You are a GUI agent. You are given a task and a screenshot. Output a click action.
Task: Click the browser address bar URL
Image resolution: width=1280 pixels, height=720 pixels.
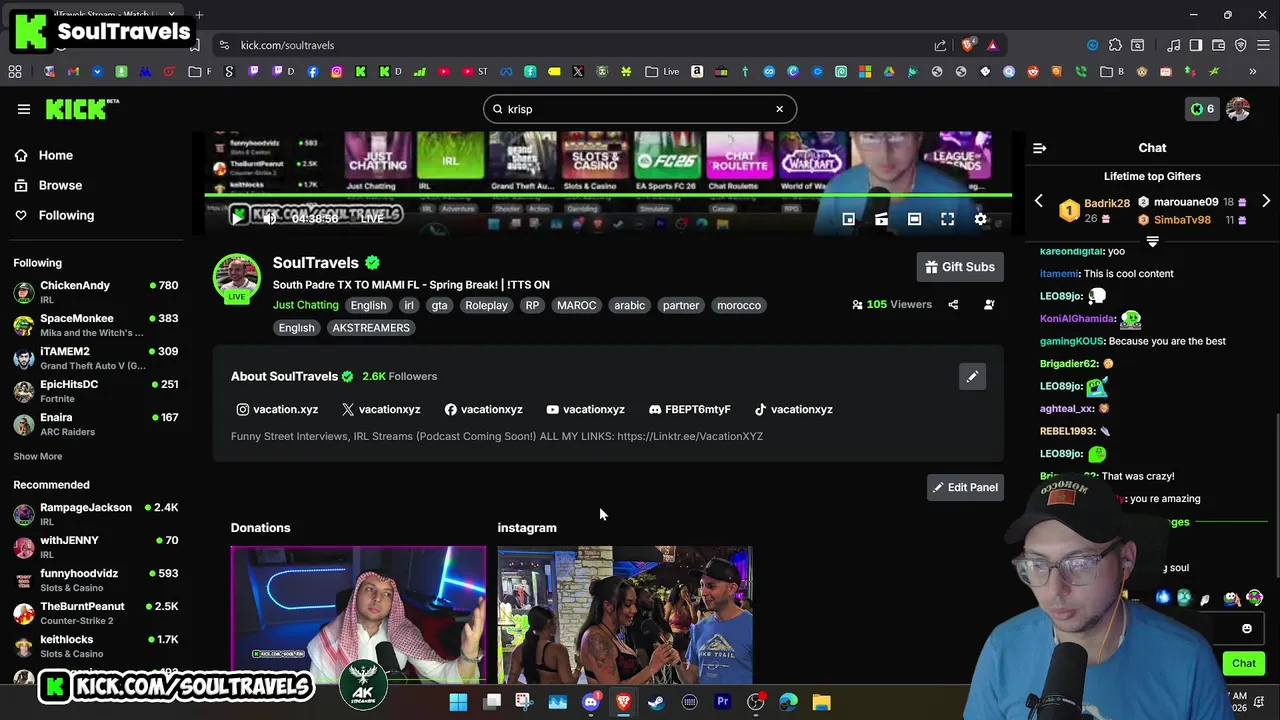point(287,45)
